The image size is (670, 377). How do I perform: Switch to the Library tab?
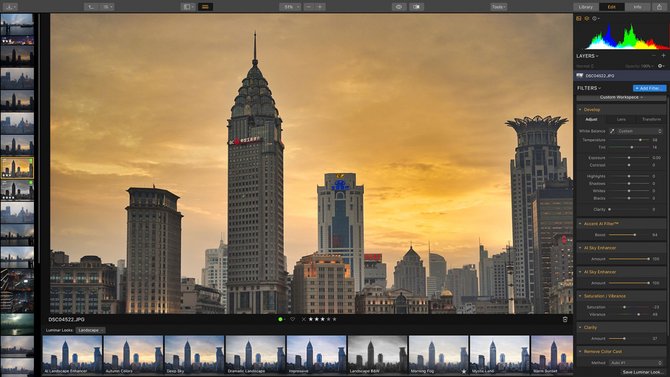[585, 7]
